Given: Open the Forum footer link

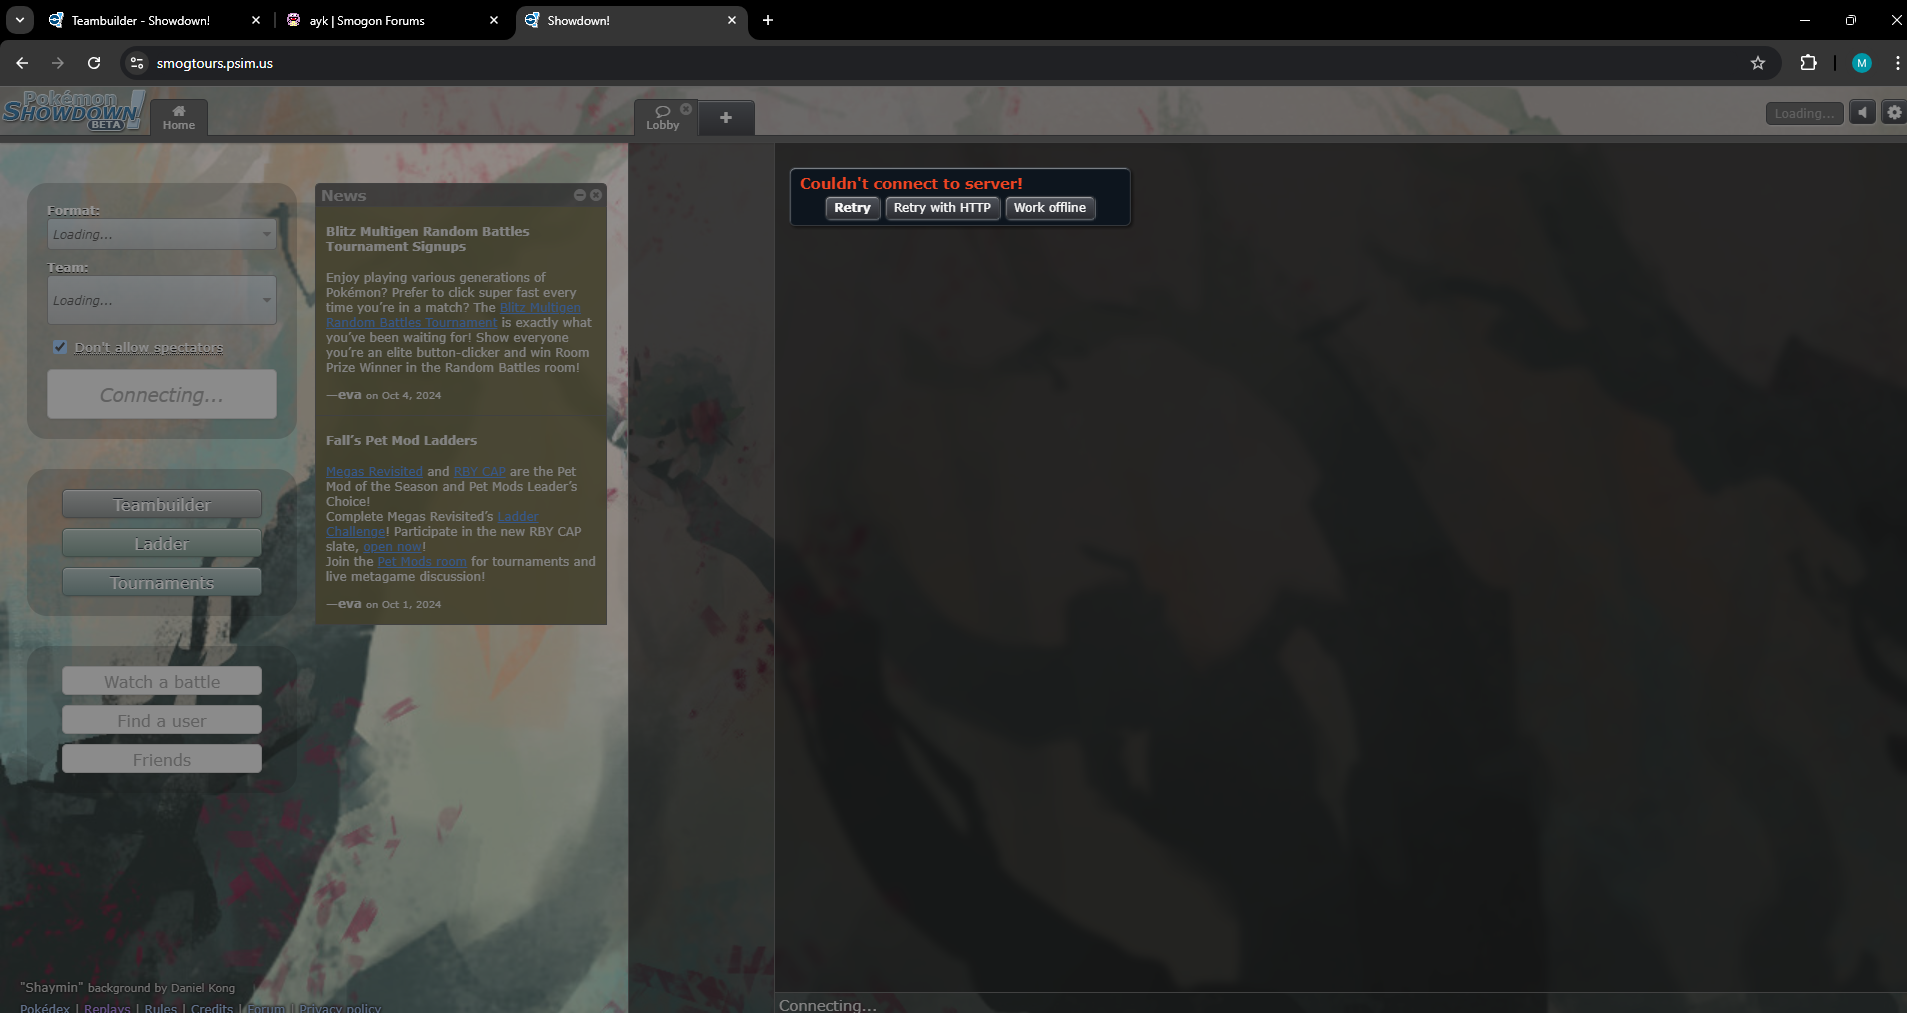Looking at the screenshot, I should [x=266, y=1007].
